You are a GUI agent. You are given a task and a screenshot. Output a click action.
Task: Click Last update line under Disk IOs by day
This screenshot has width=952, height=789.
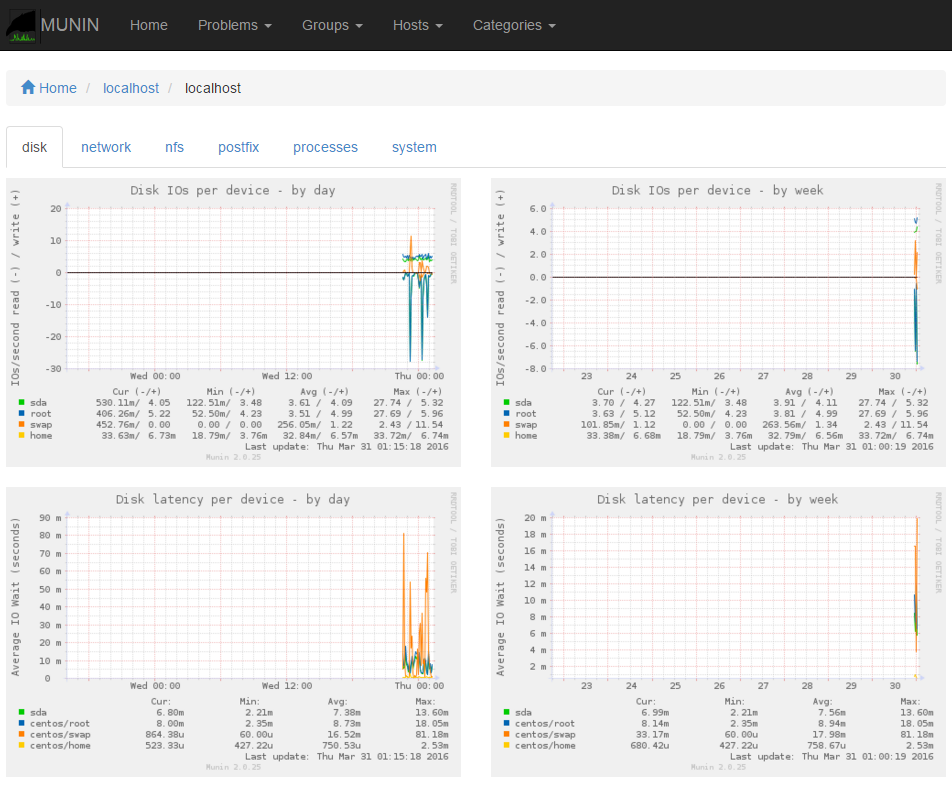(347, 447)
